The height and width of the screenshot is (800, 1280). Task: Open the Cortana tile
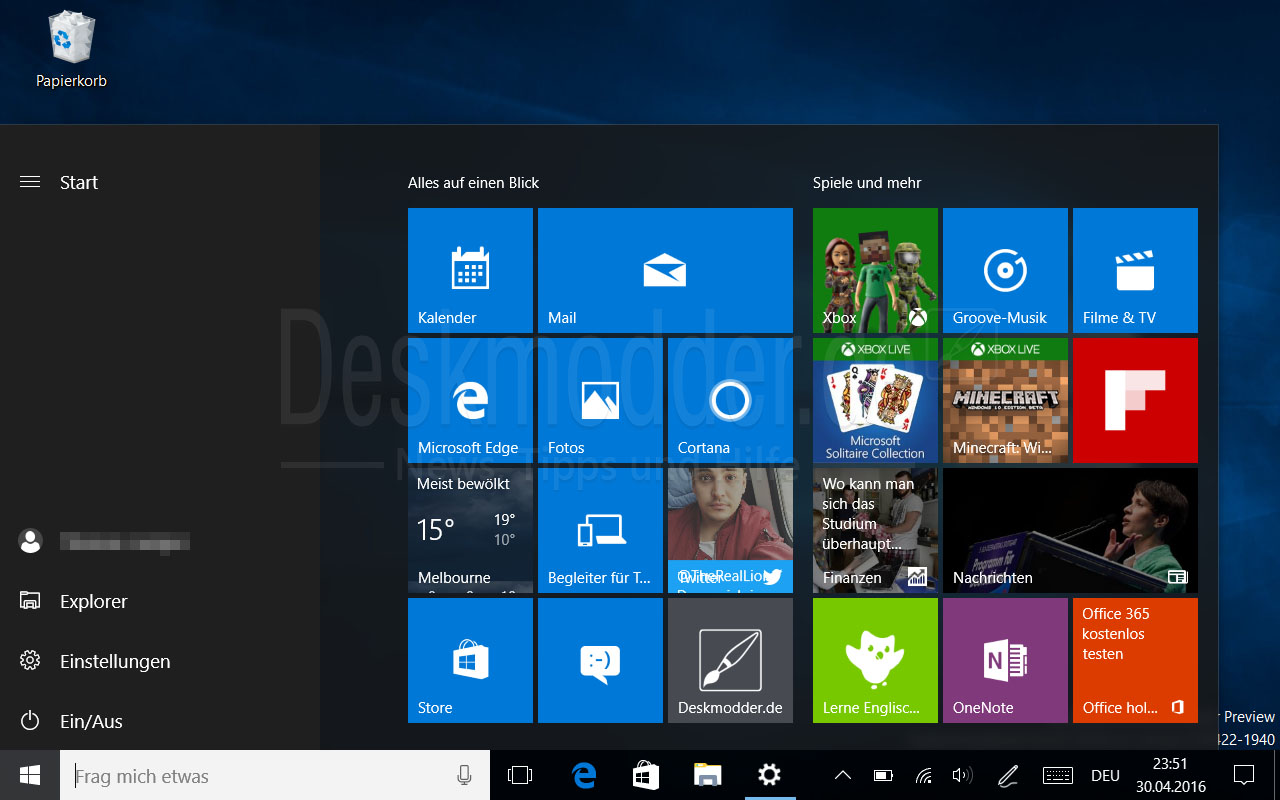[x=730, y=400]
